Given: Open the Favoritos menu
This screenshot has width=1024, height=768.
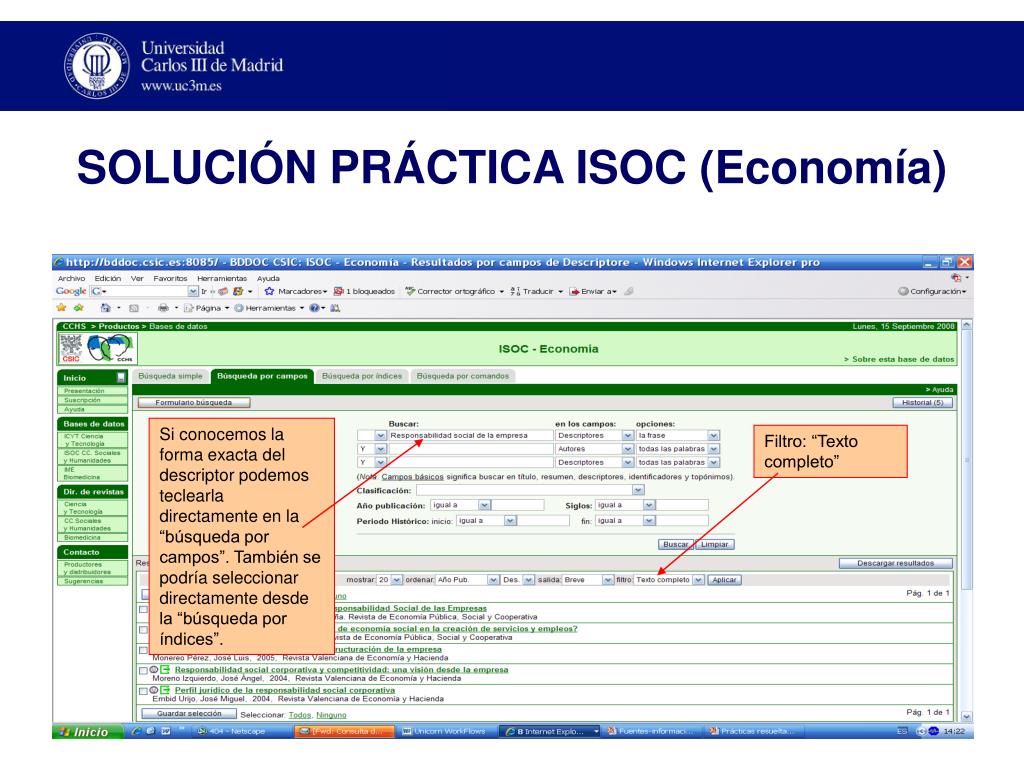Looking at the screenshot, I should pos(170,278).
